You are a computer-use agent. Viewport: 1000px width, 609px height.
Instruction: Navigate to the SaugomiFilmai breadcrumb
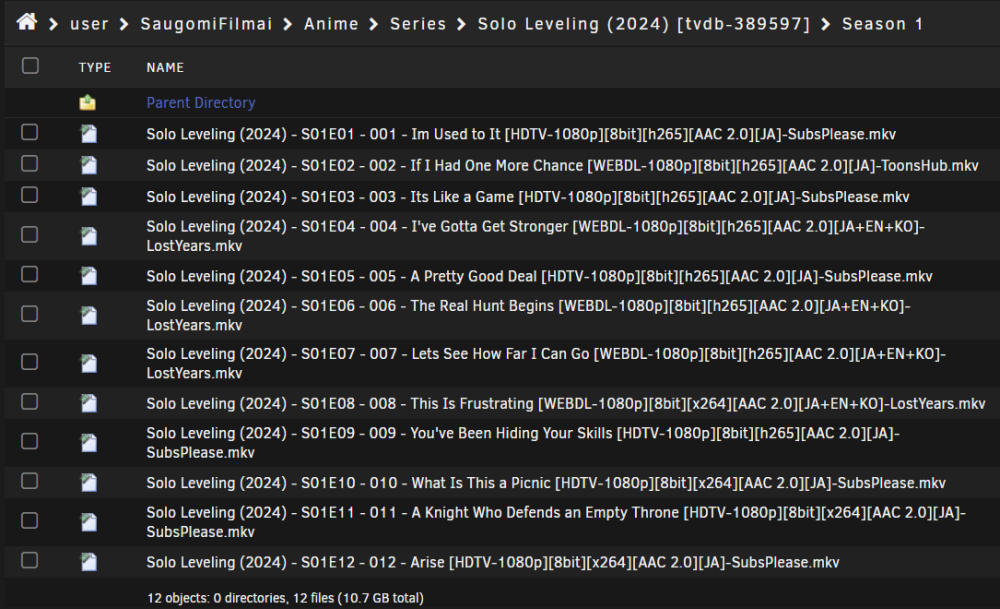[x=206, y=24]
